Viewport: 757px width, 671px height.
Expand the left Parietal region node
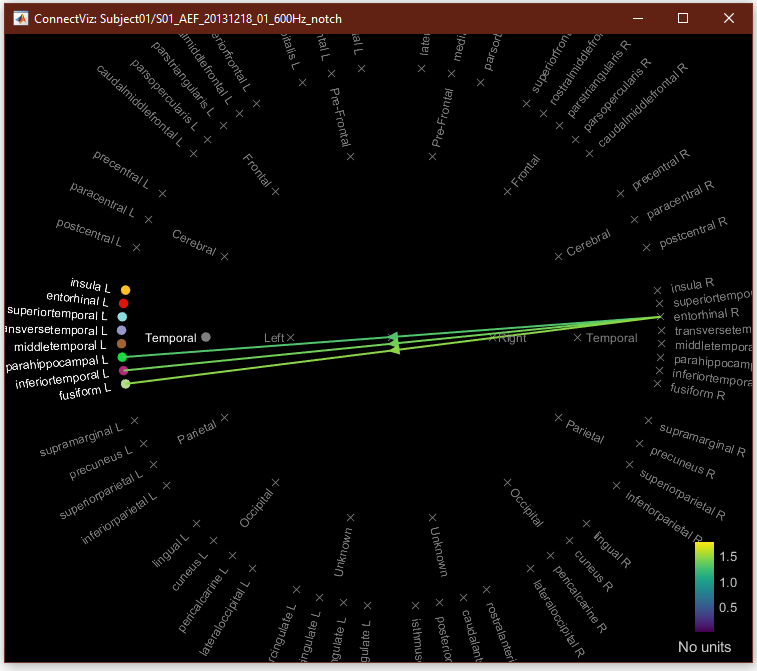click(x=225, y=417)
